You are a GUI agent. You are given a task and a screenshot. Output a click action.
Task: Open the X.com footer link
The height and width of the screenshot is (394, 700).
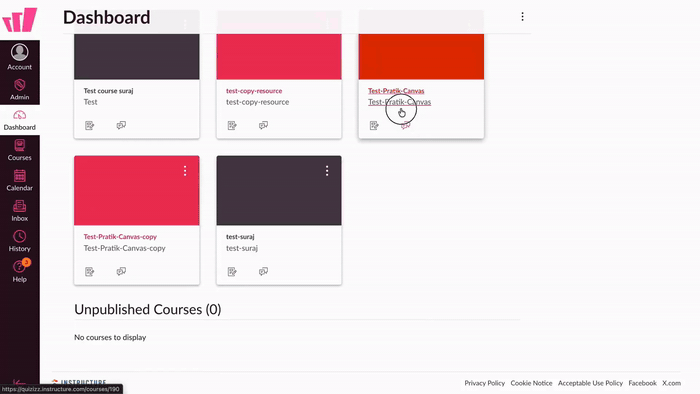(671, 383)
